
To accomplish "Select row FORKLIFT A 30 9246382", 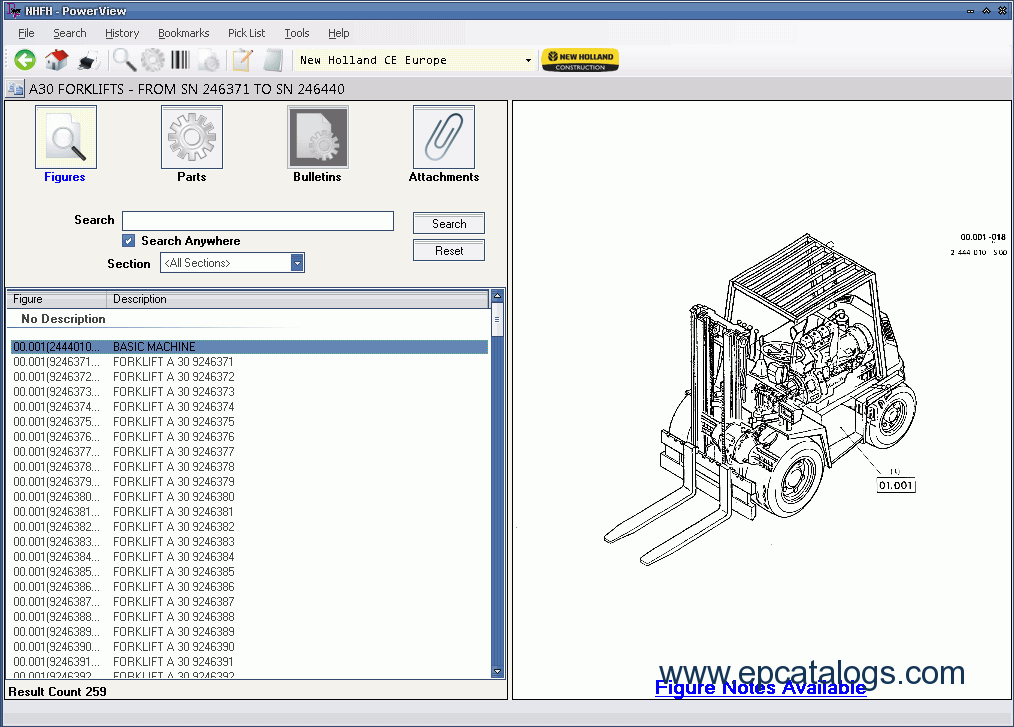I will [250, 526].
